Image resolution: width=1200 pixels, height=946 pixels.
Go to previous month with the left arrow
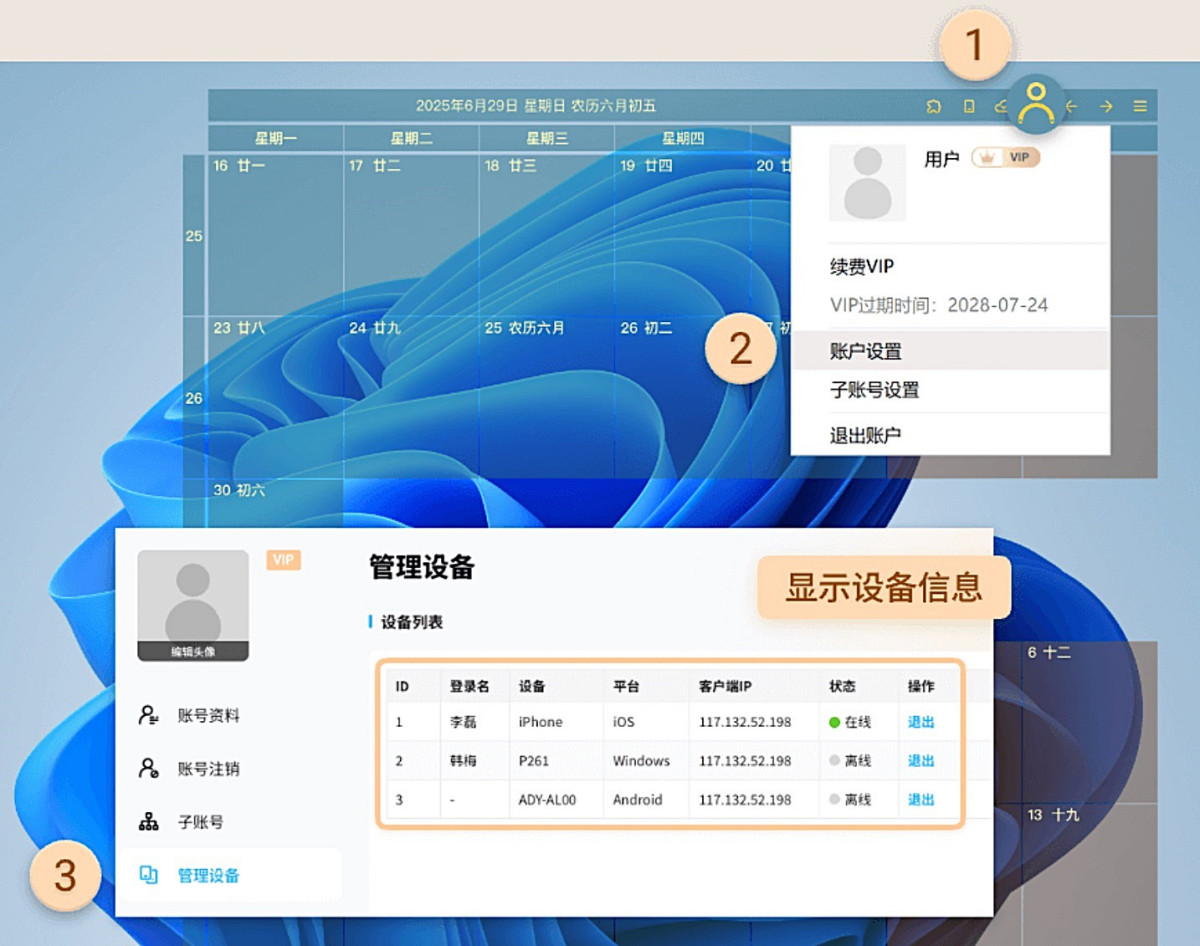[1071, 105]
